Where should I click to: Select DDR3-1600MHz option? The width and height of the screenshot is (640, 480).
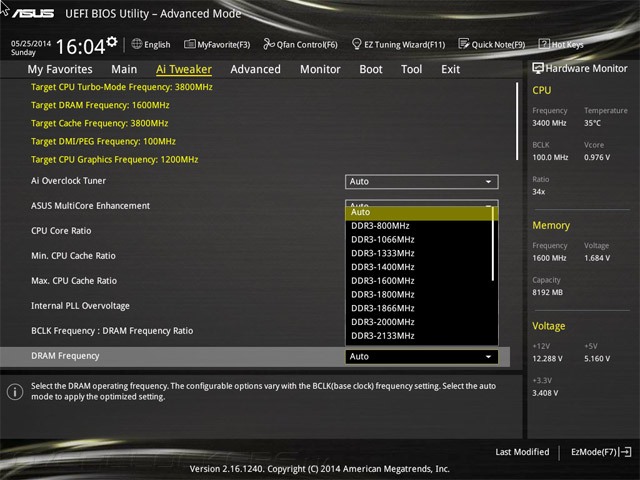(x=419, y=281)
